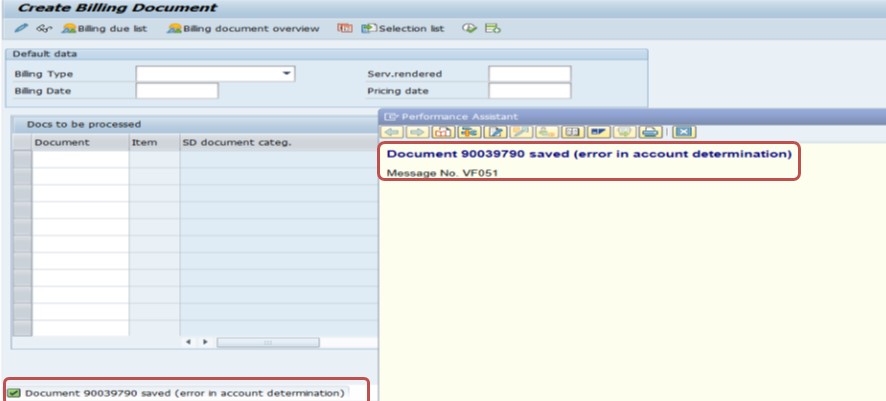Click the blue flag icon in Performance Assistant
This screenshot has width=886, height=401.
click(598, 132)
